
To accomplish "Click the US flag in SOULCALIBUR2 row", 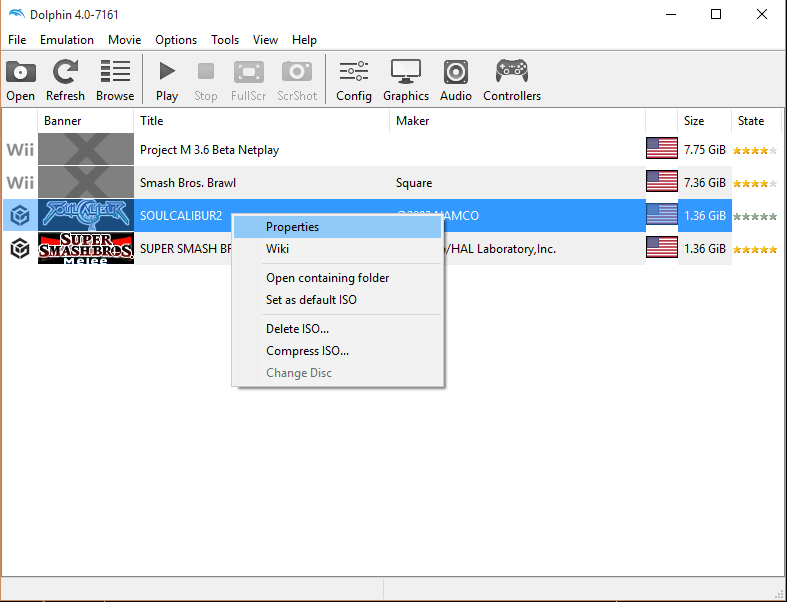I will [662, 214].
